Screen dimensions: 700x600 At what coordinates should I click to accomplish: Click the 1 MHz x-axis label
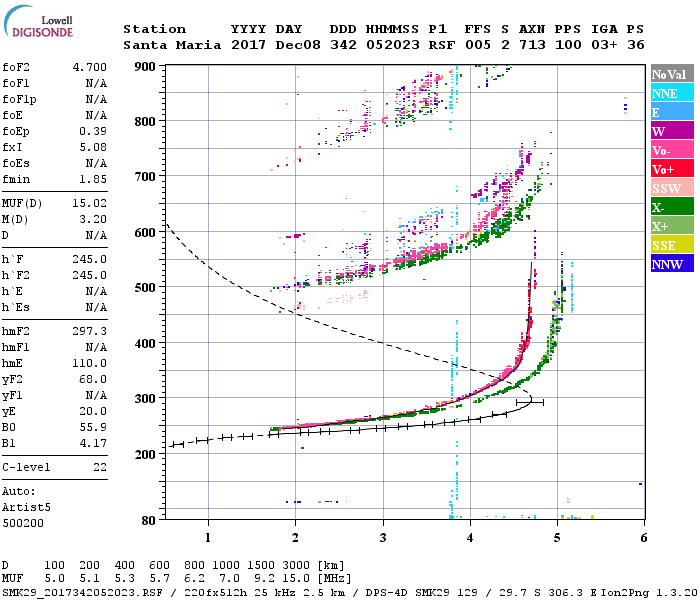(208, 538)
